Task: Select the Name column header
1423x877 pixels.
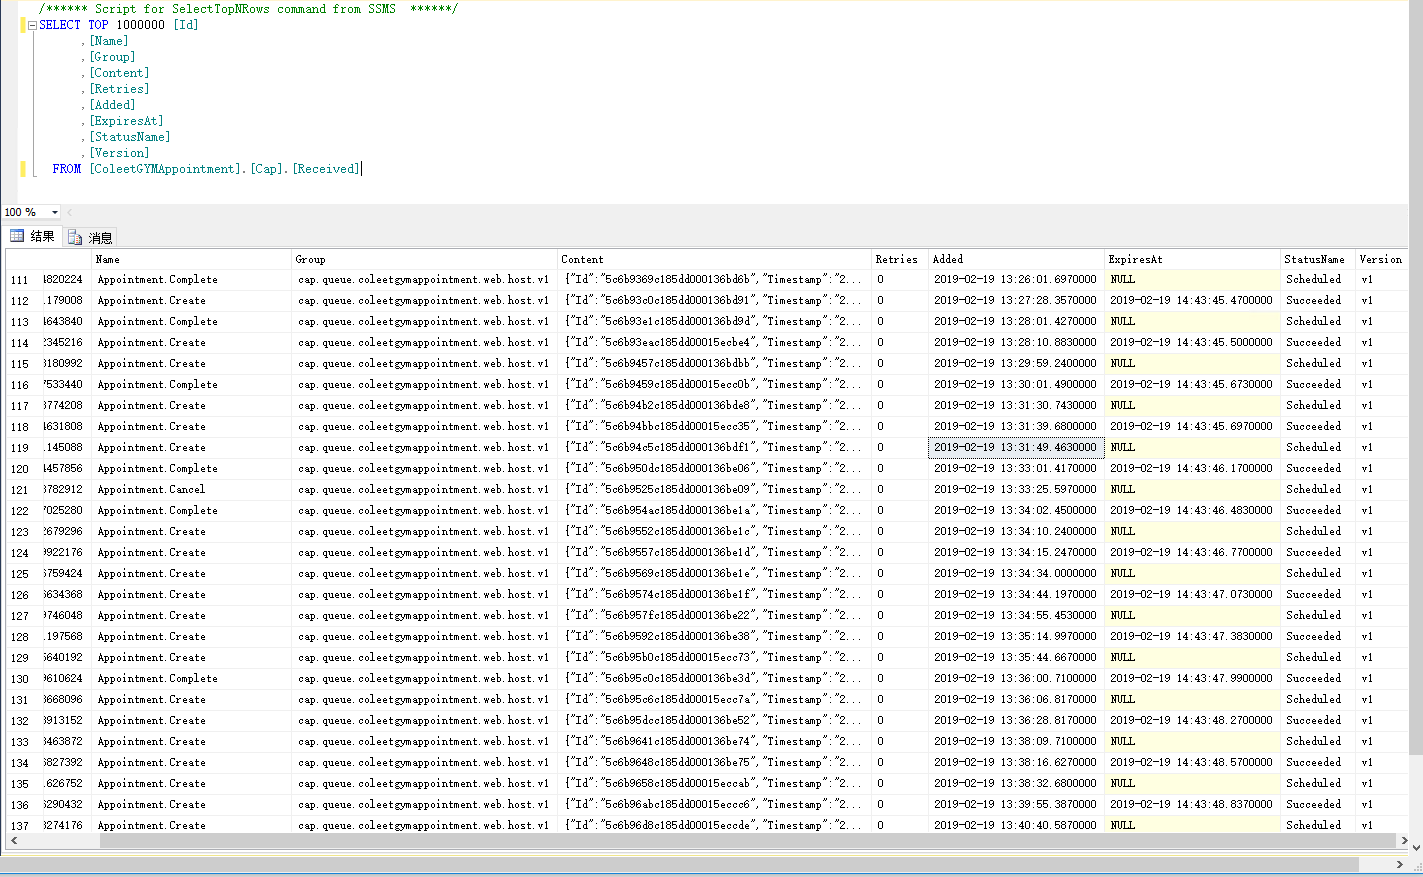Action: tap(192, 259)
